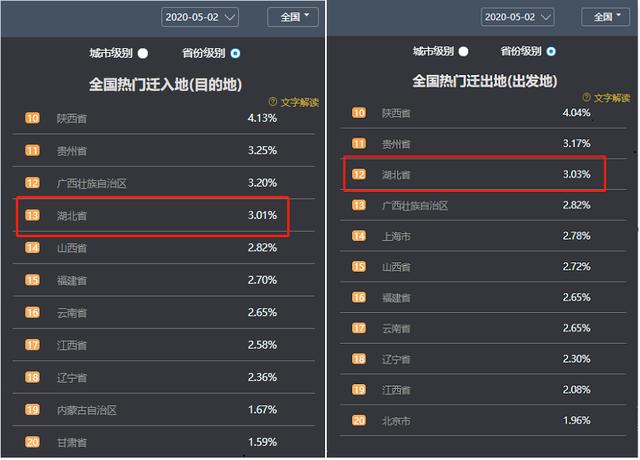Open the 文字解读 link in right panel
The height and width of the screenshot is (460, 640).
coord(612,98)
